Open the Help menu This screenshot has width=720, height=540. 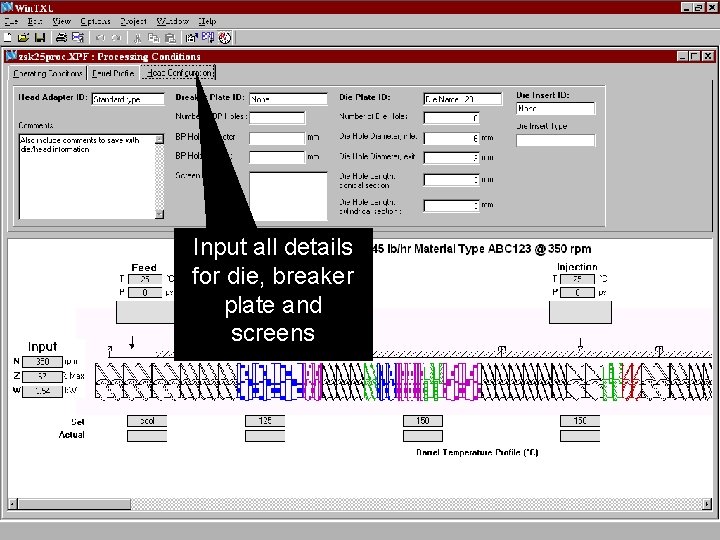pos(208,21)
